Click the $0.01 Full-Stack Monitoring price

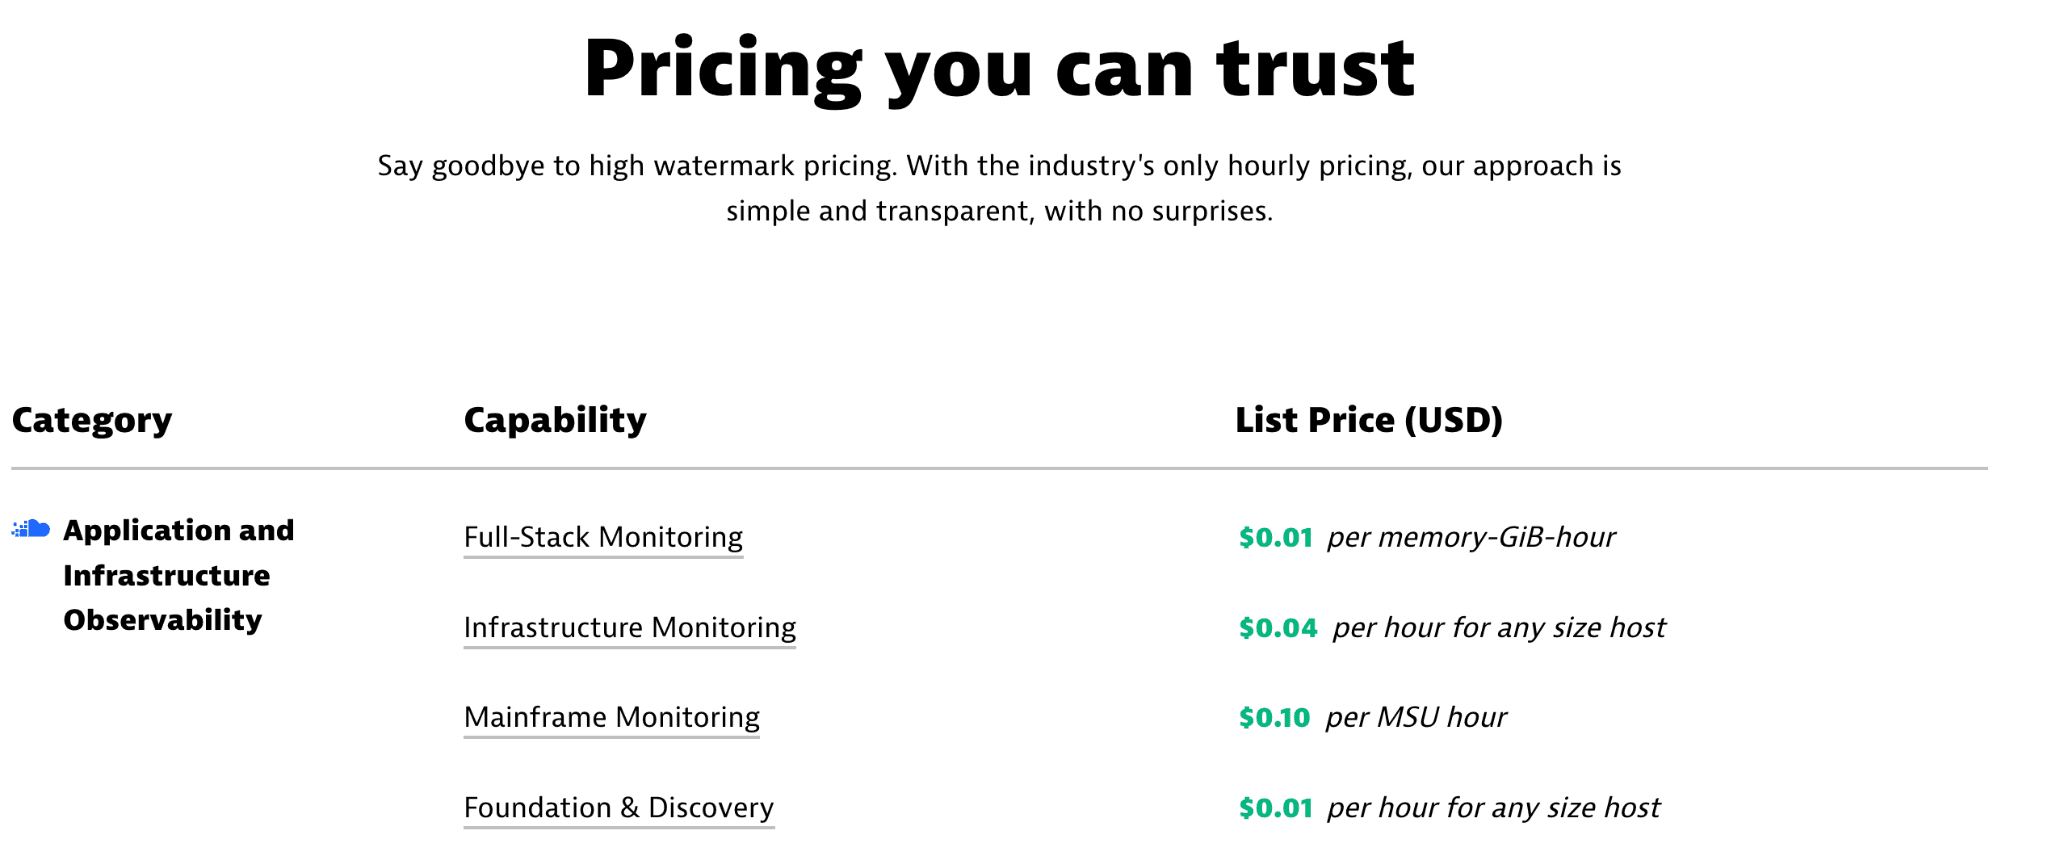coord(1276,537)
